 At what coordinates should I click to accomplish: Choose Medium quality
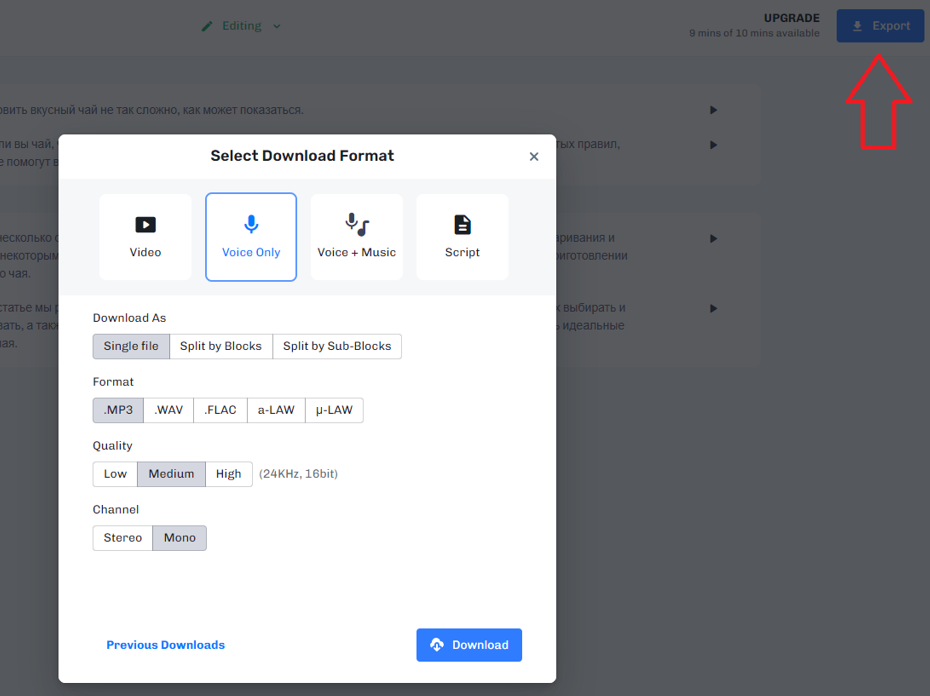pos(171,474)
